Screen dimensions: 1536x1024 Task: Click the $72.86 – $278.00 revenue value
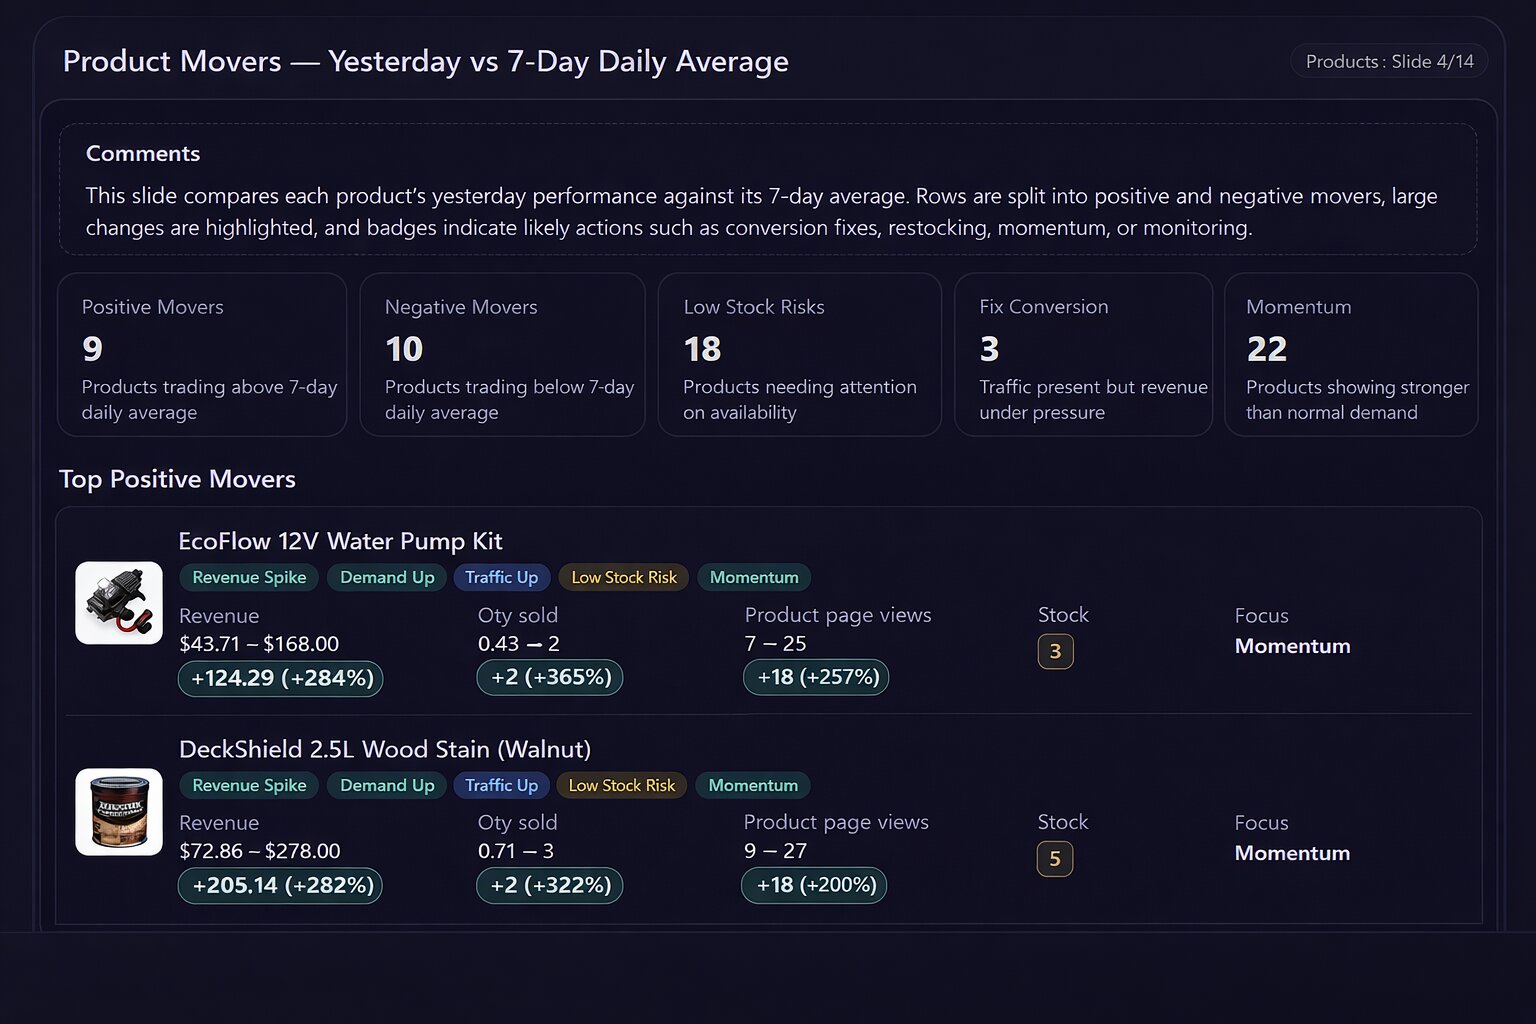(x=260, y=851)
